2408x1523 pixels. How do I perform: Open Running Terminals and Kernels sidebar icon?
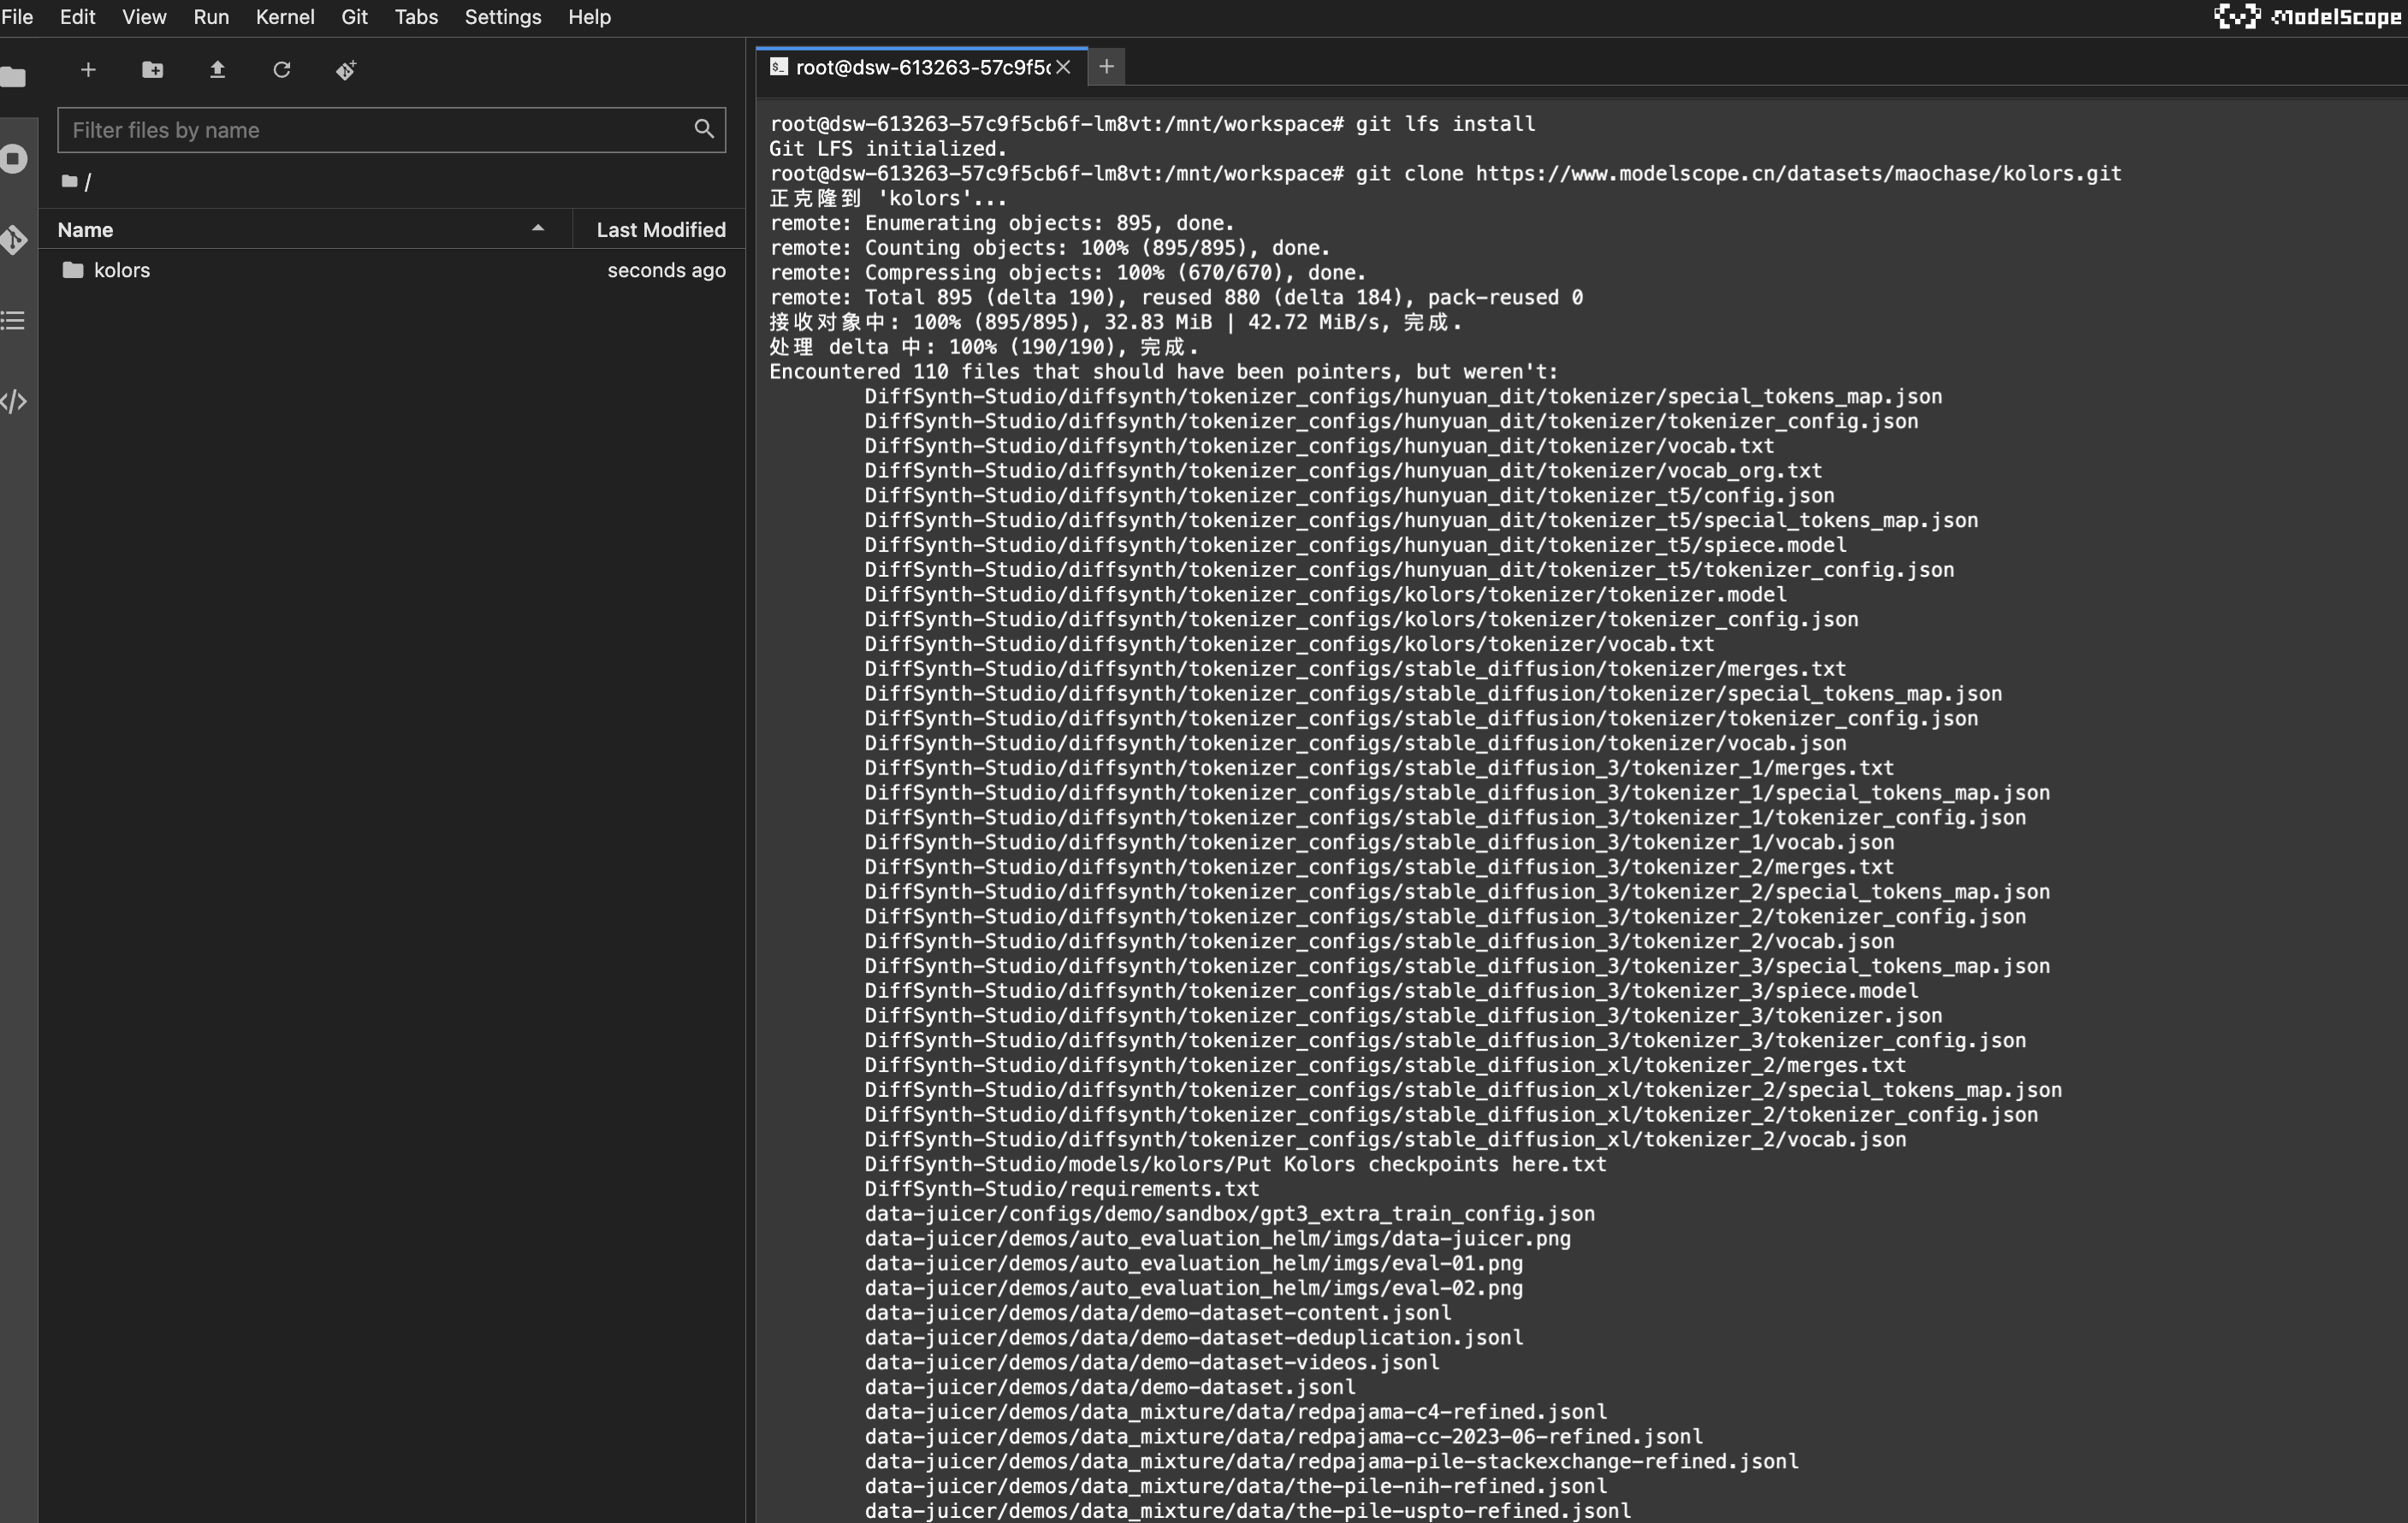tap(14, 158)
